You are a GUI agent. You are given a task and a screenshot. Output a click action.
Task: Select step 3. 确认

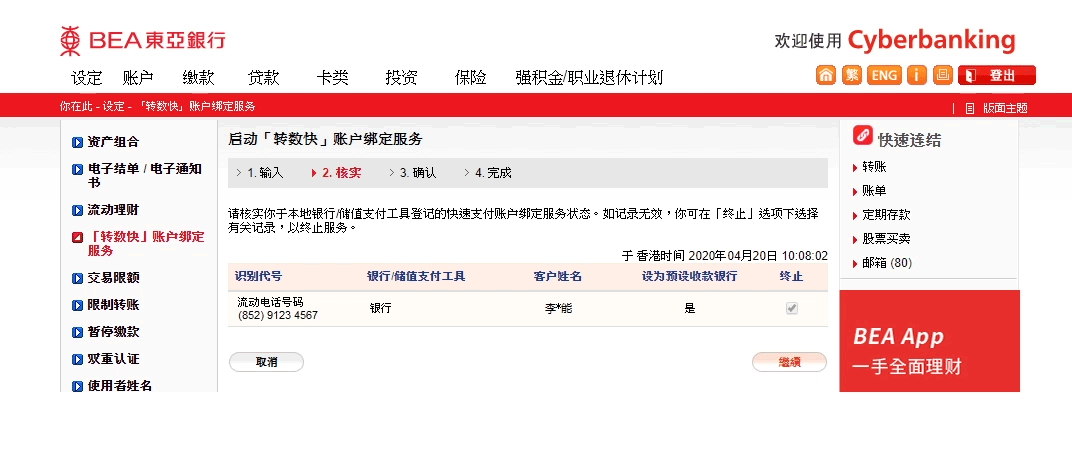tap(418, 173)
